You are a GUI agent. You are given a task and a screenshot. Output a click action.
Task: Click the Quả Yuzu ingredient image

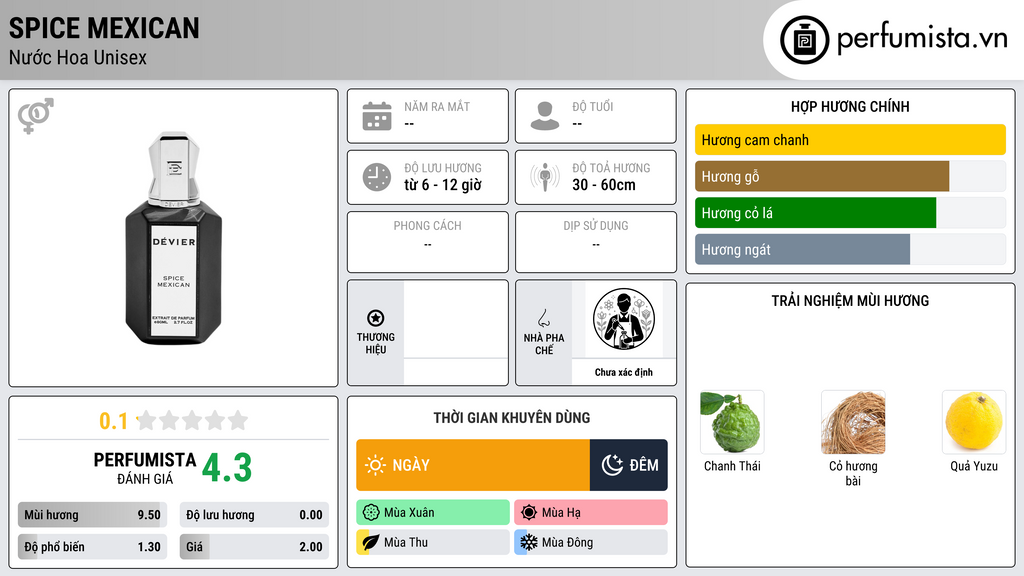974,423
